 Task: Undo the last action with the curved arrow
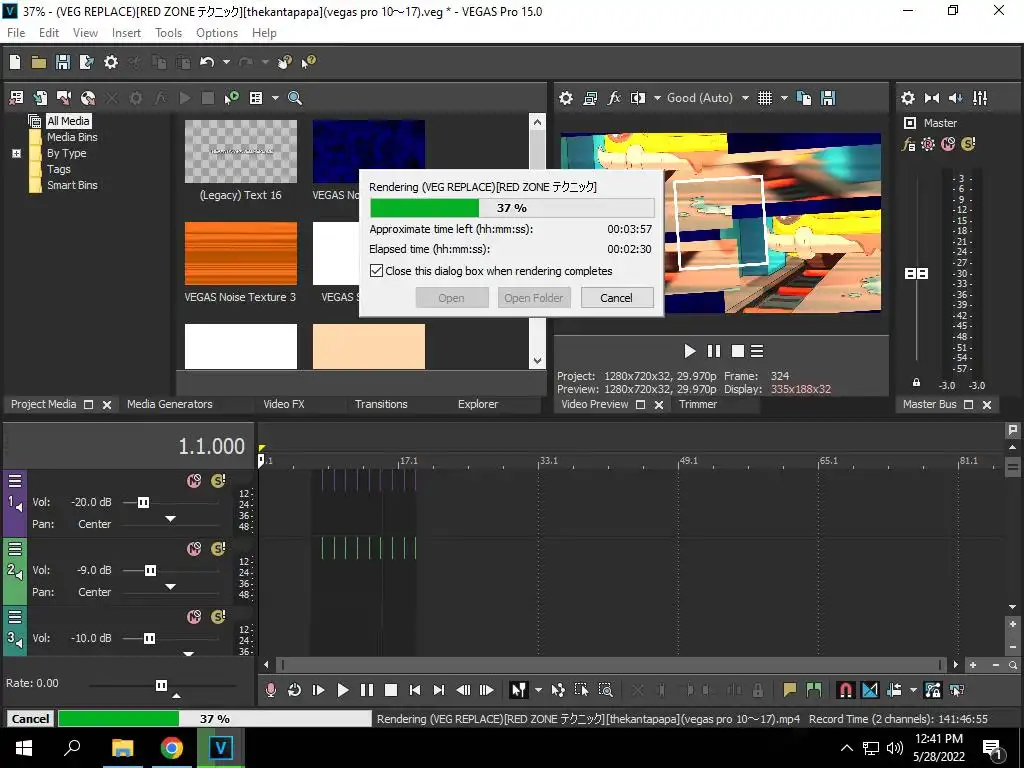coord(207,62)
